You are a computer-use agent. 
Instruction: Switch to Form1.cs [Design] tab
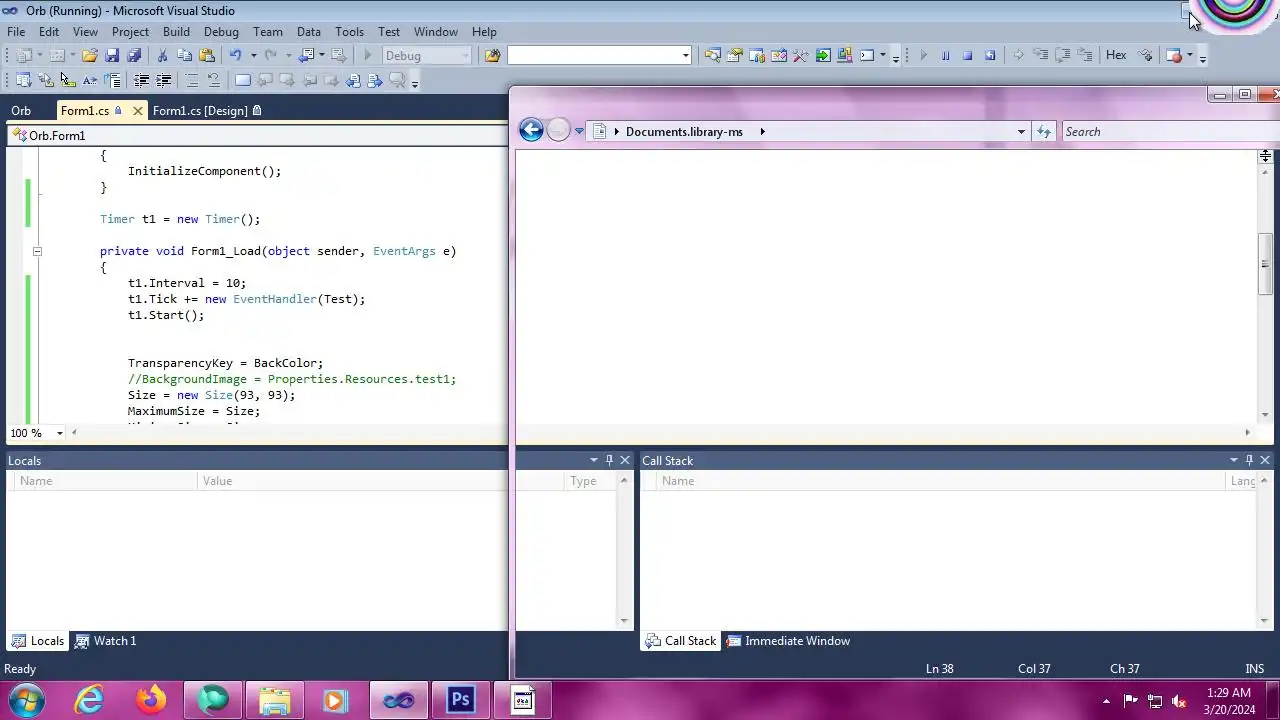pos(206,110)
